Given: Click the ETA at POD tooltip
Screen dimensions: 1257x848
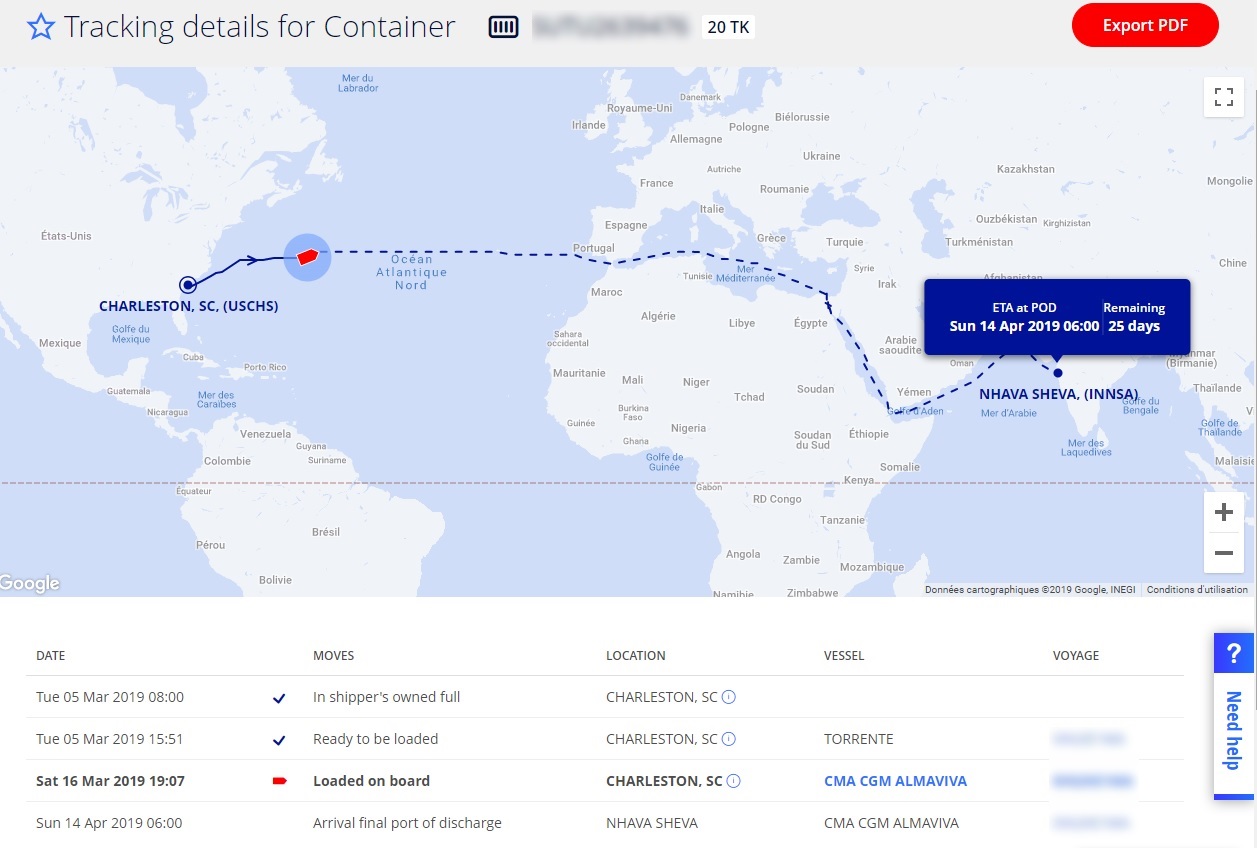Looking at the screenshot, I should click(1056, 317).
